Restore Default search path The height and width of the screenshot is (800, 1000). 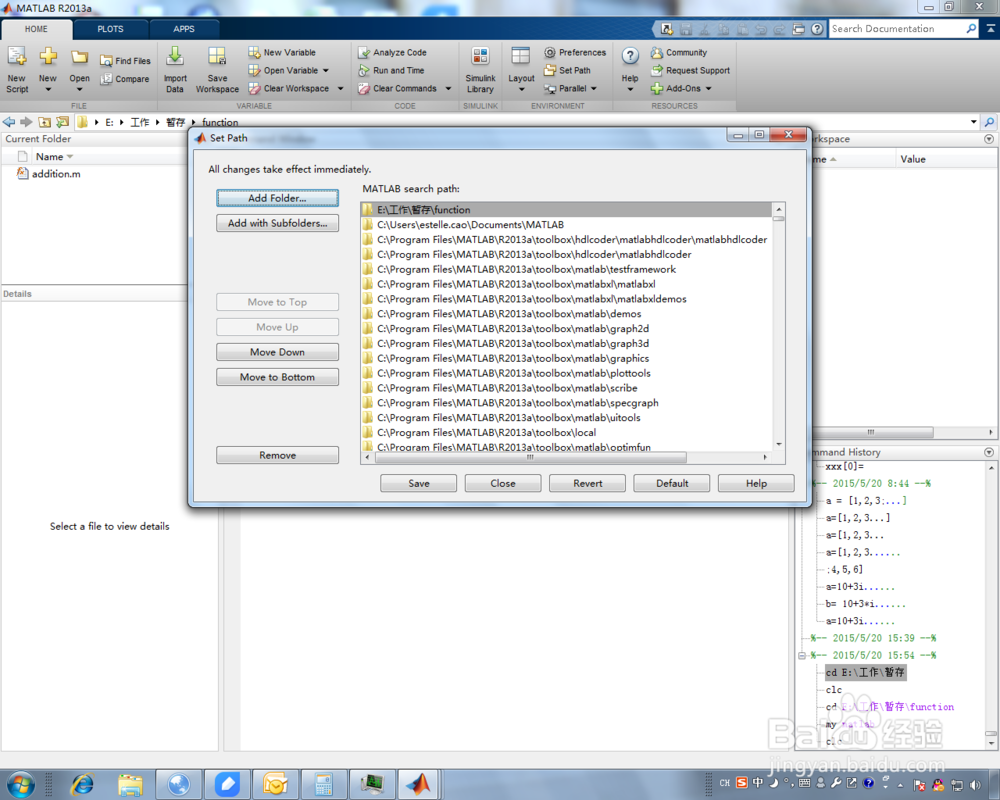click(x=672, y=483)
